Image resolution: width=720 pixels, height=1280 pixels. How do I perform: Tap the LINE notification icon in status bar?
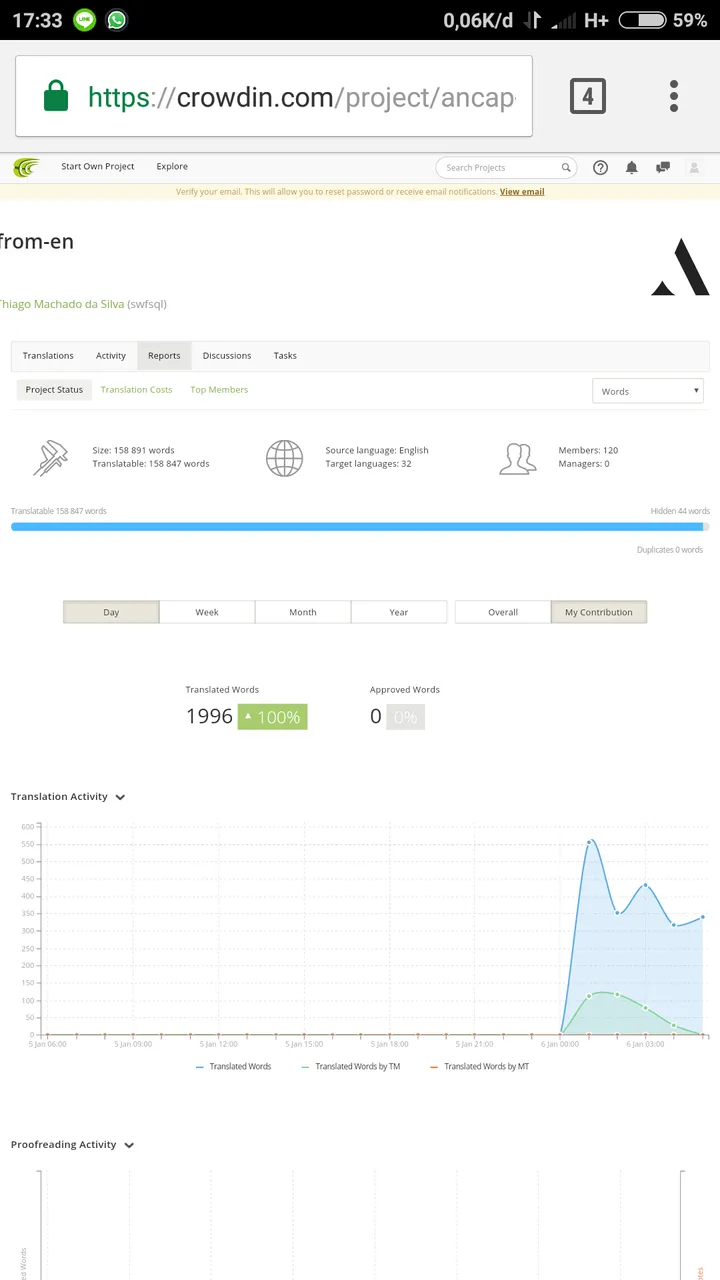pos(85,20)
